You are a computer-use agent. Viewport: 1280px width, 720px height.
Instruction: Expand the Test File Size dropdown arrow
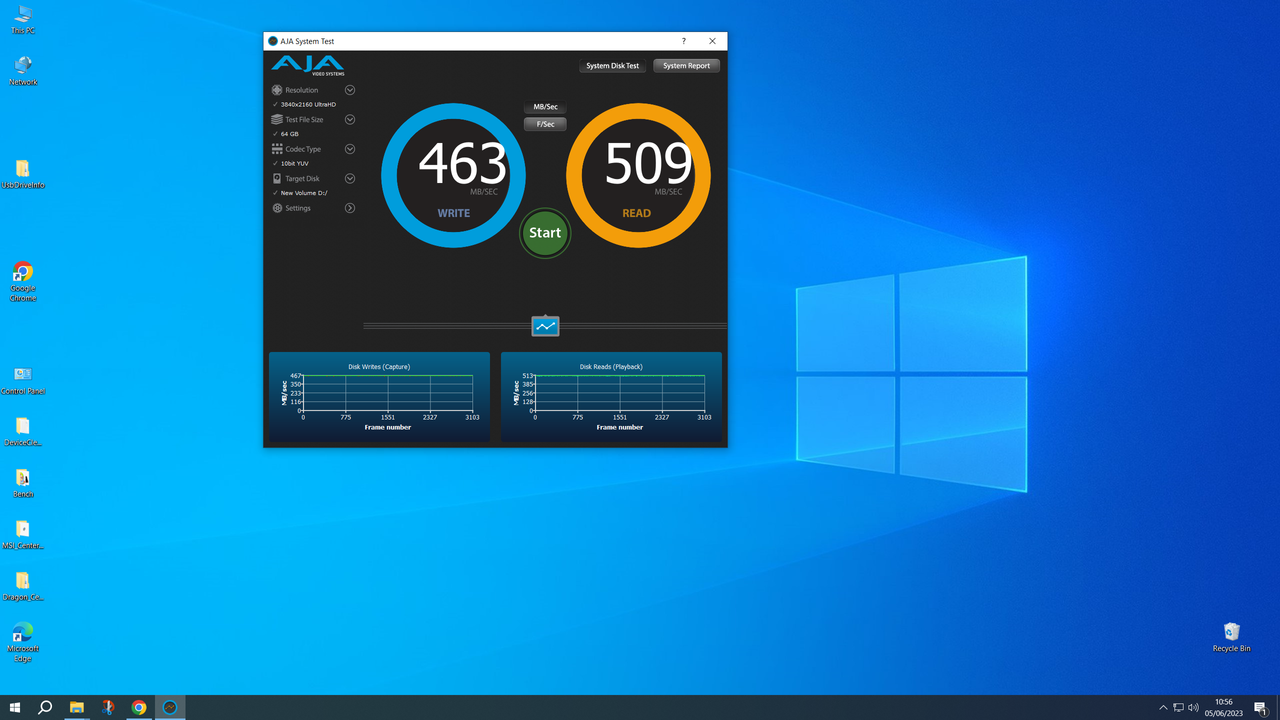pyautogui.click(x=350, y=119)
